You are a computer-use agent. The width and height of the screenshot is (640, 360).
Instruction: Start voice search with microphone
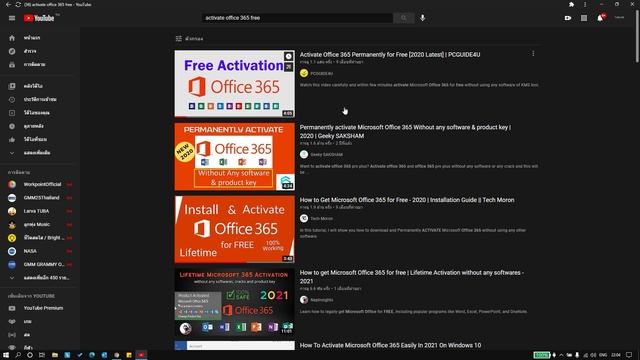pyautogui.click(x=422, y=18)
